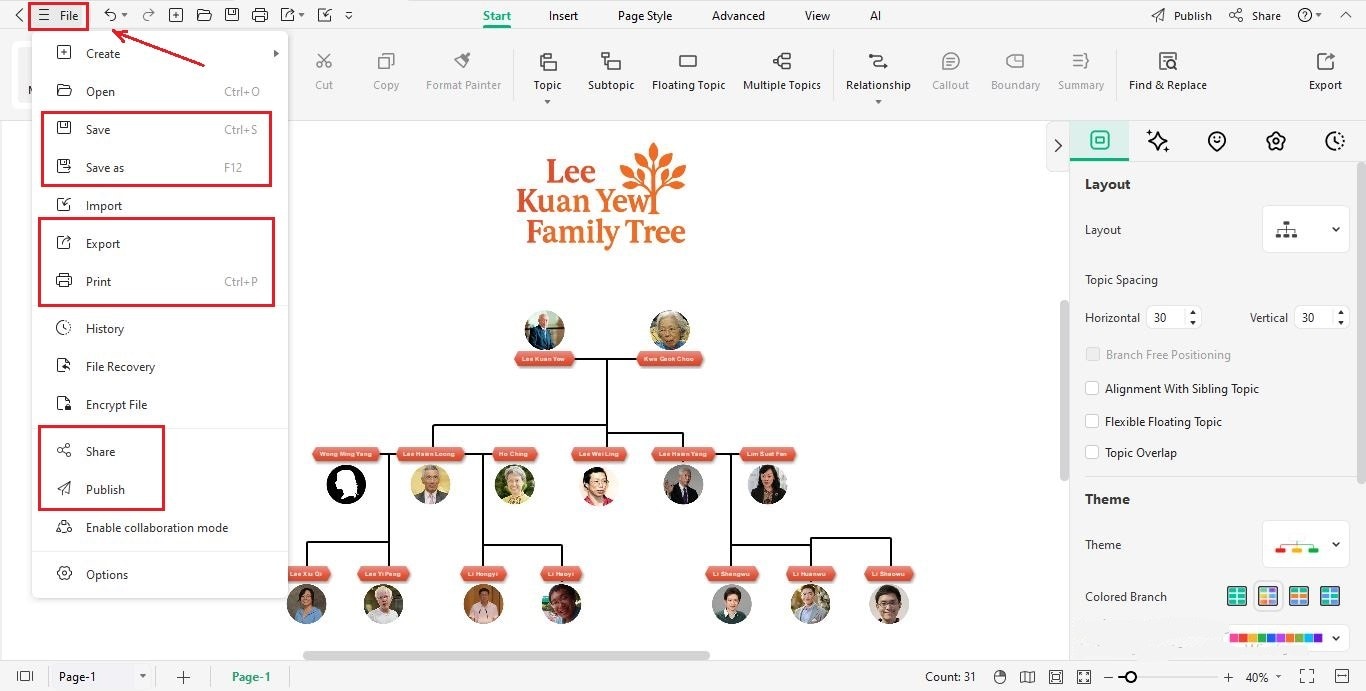Click the zoom slider handle
This screenshot has width=1366, height=691.
tap(1129, 677)
